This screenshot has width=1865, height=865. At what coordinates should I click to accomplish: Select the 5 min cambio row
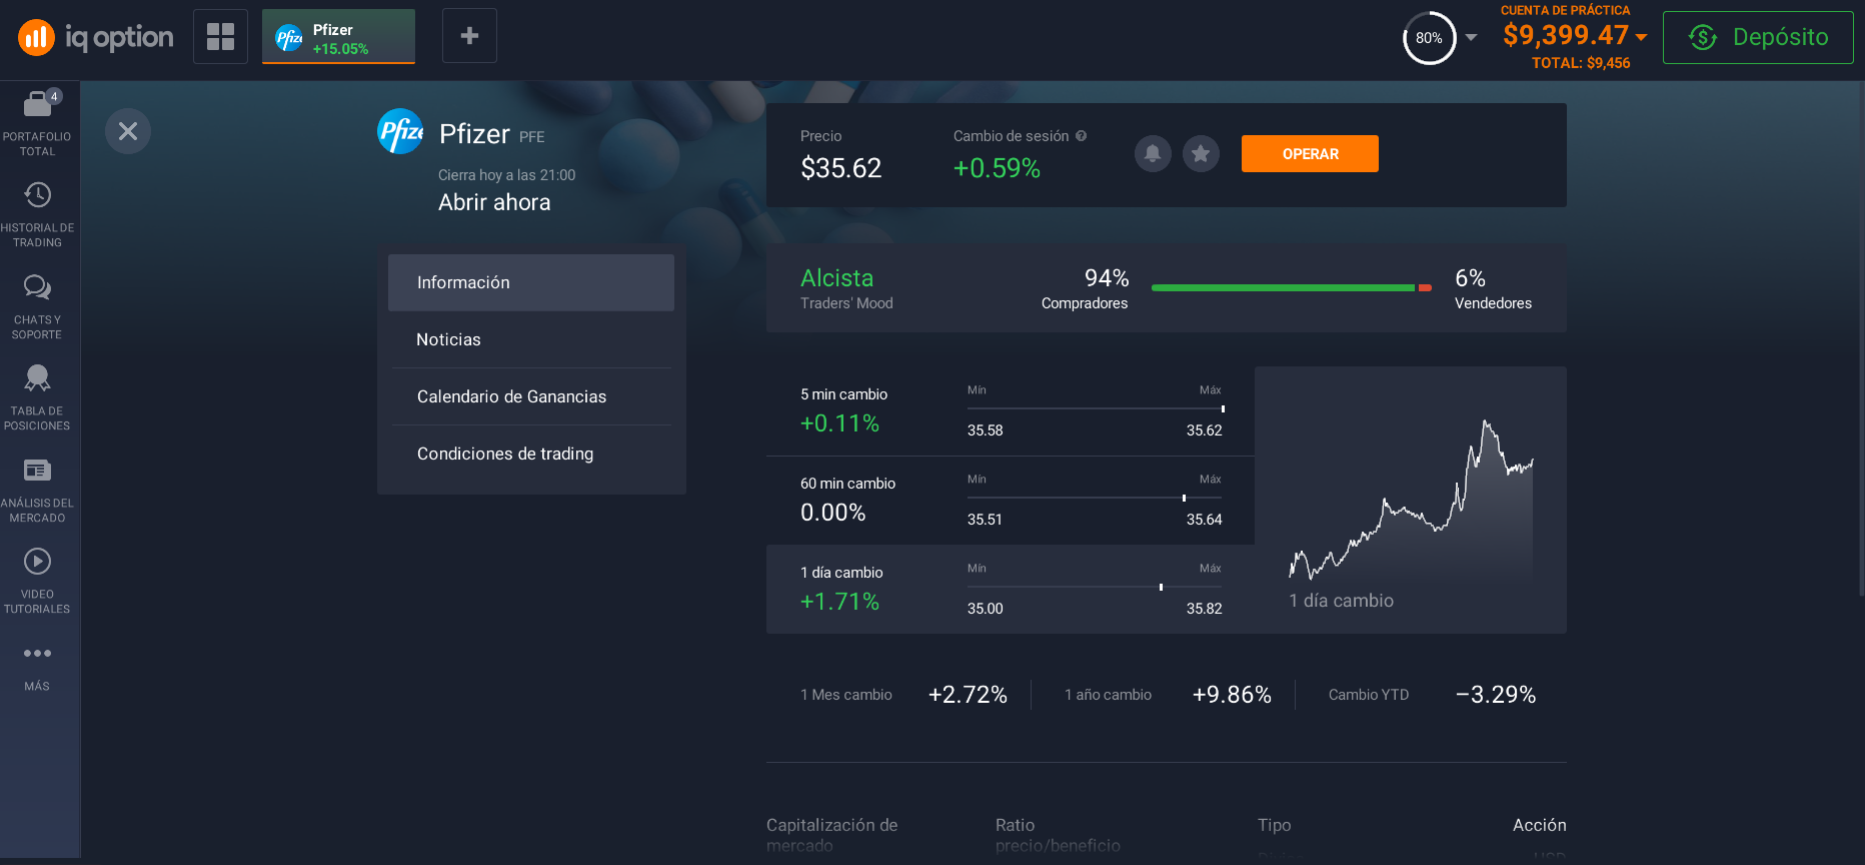click(1010, 412)
